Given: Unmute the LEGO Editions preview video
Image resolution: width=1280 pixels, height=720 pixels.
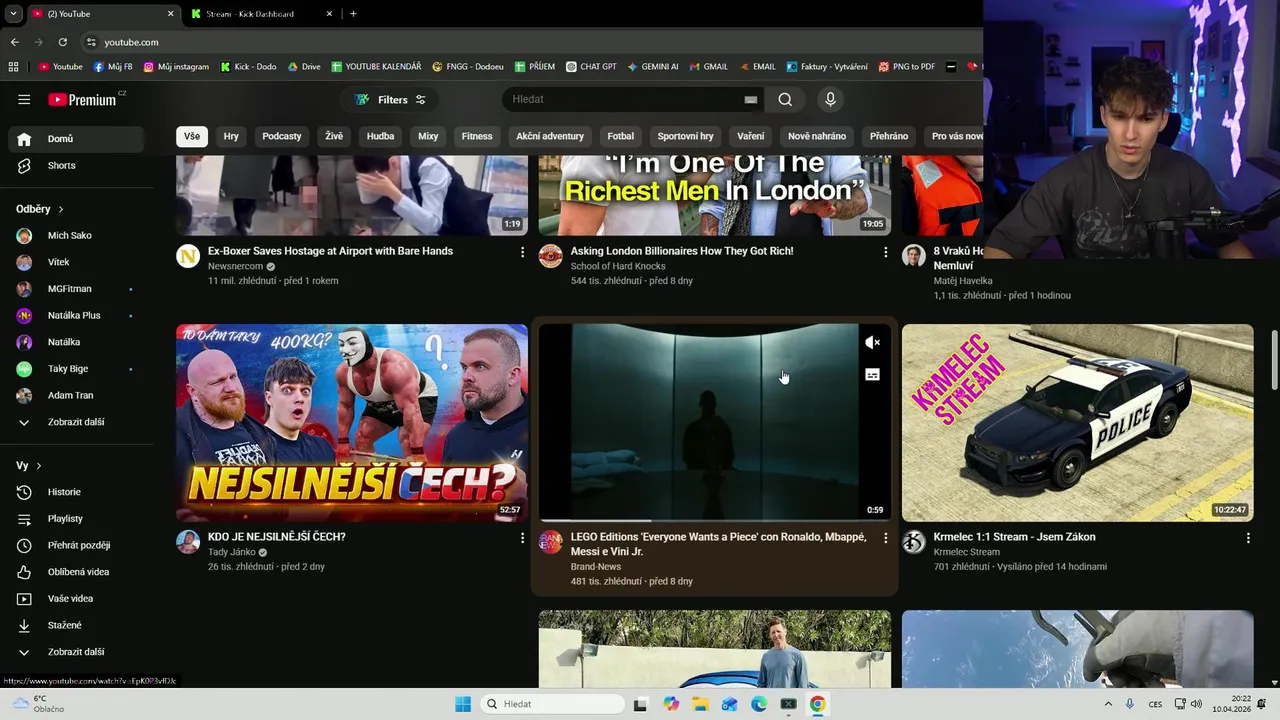Looking at the screenshot, I should [872, 343].
